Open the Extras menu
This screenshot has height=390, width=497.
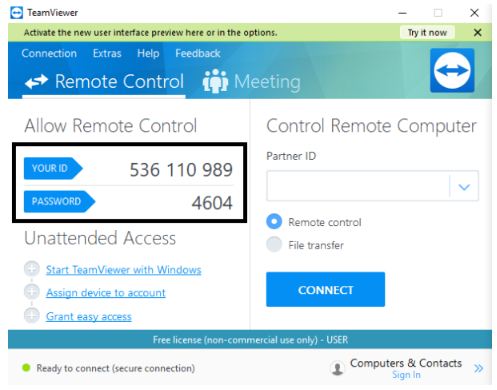click(x=107, y=53)
